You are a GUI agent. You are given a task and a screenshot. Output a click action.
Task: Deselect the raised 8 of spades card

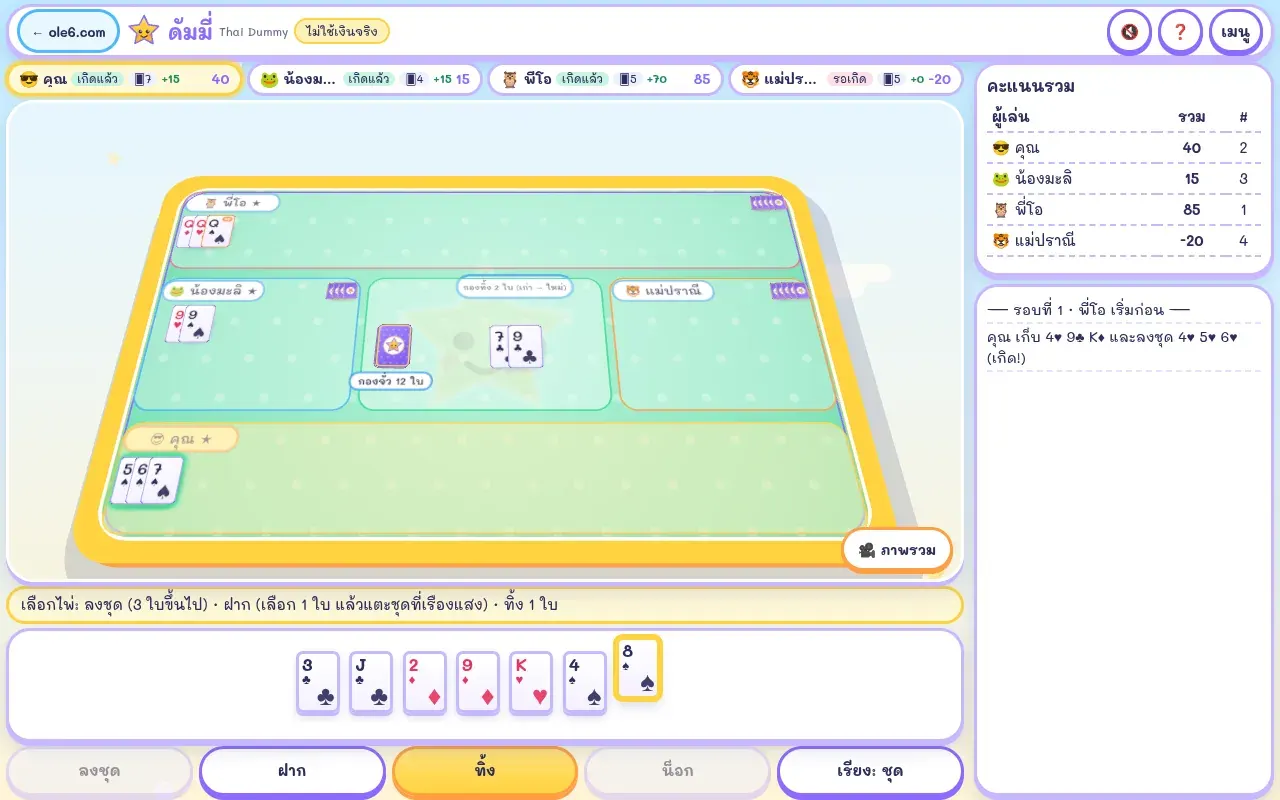coord(638,667)
